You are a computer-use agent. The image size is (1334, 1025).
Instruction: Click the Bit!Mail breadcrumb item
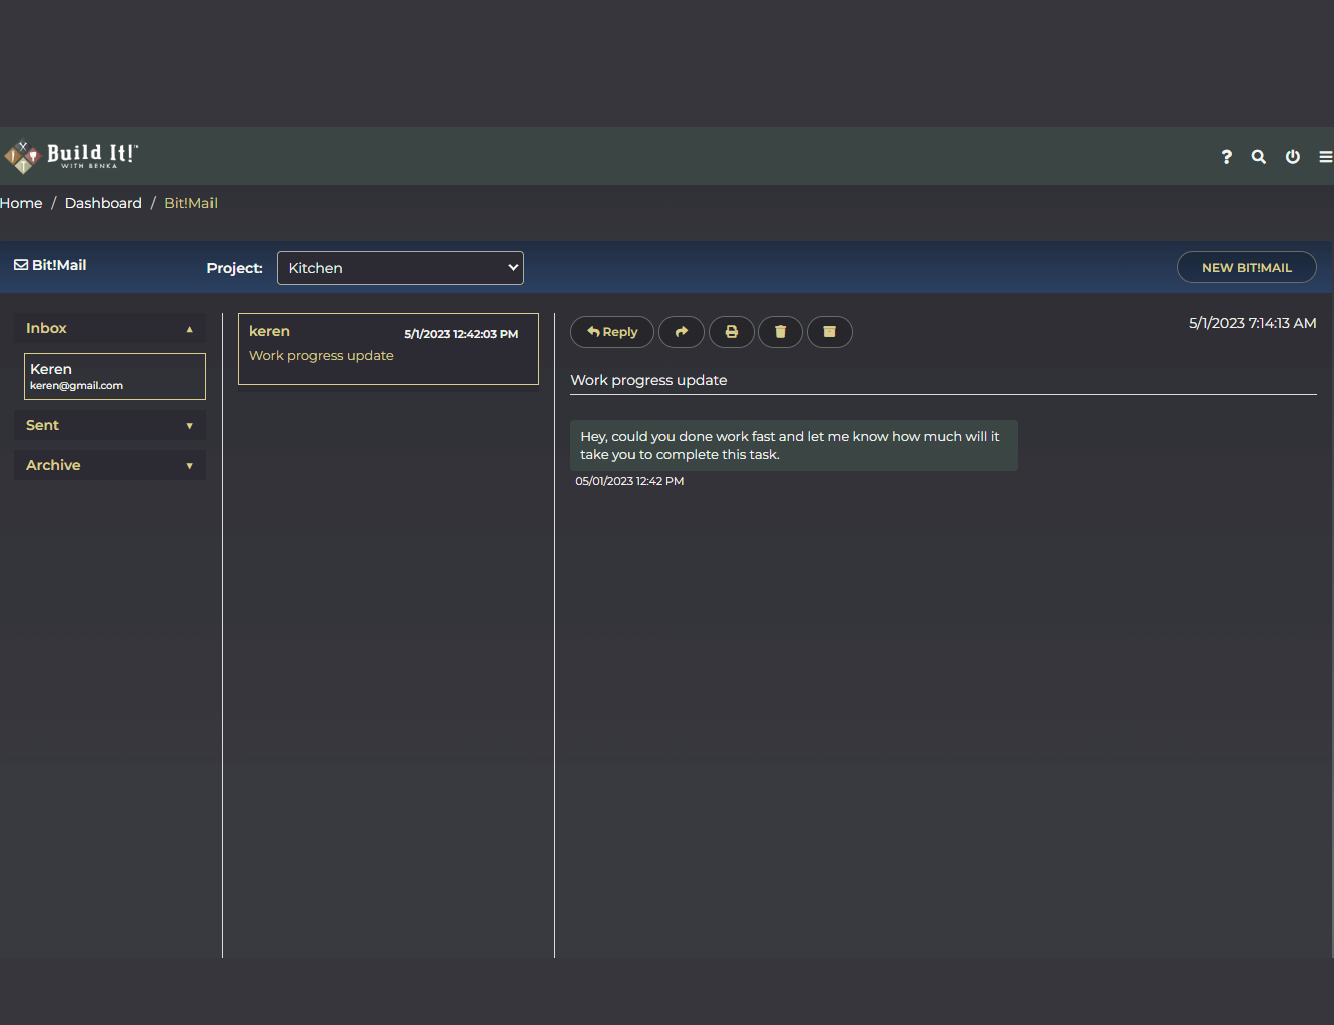191,203
